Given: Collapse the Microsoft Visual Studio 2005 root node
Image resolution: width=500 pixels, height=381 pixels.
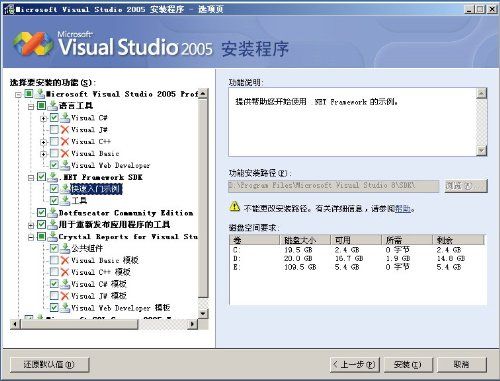Looking at the screenshot, I should [19, 95].
